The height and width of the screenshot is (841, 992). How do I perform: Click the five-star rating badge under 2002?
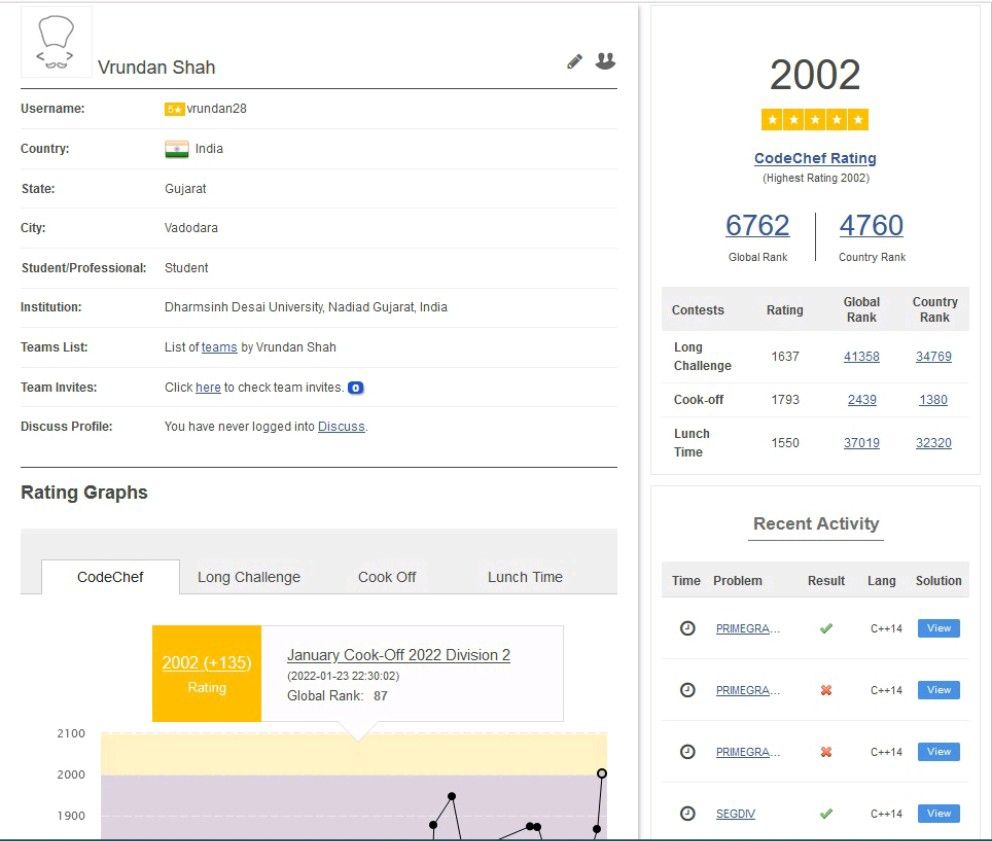[x=815, y=120]
